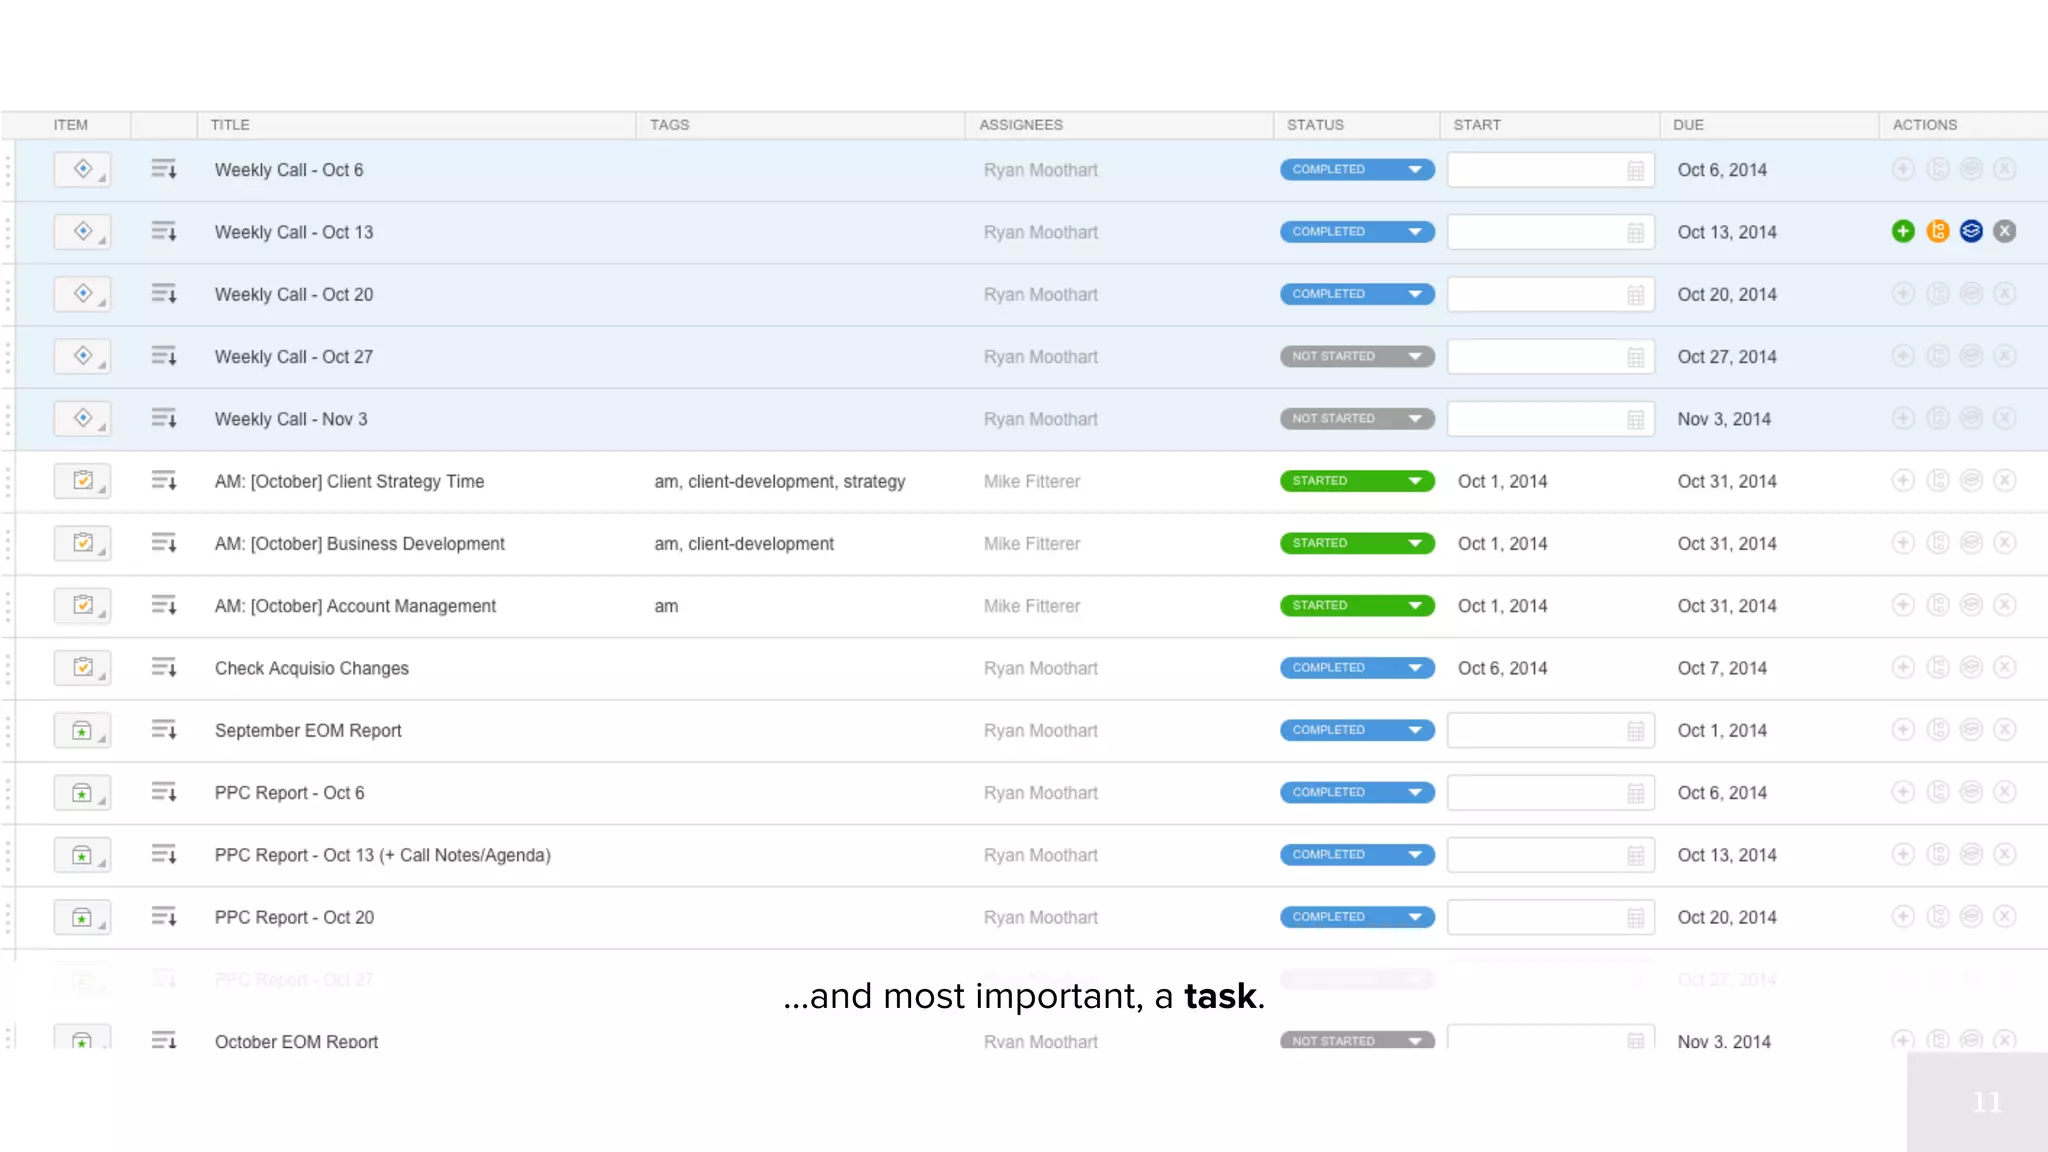Click the gray X delete icon in the Oct 13 Weekly Call row
The width and height of the screenshot is (2048, 1152).
coord(2005,231)
